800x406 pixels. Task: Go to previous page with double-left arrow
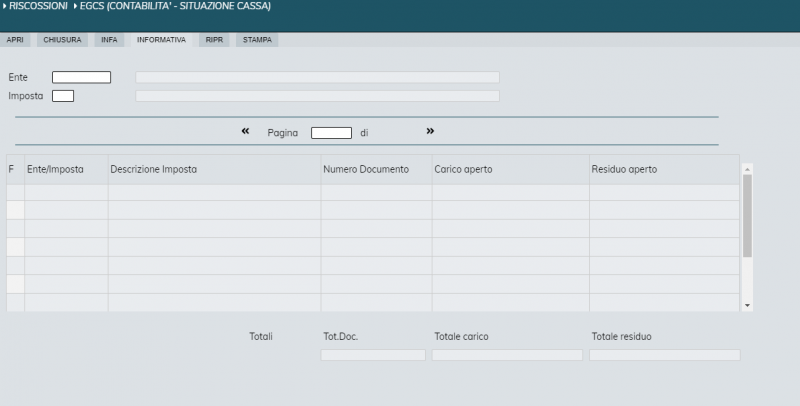click(x=245, y=131)
